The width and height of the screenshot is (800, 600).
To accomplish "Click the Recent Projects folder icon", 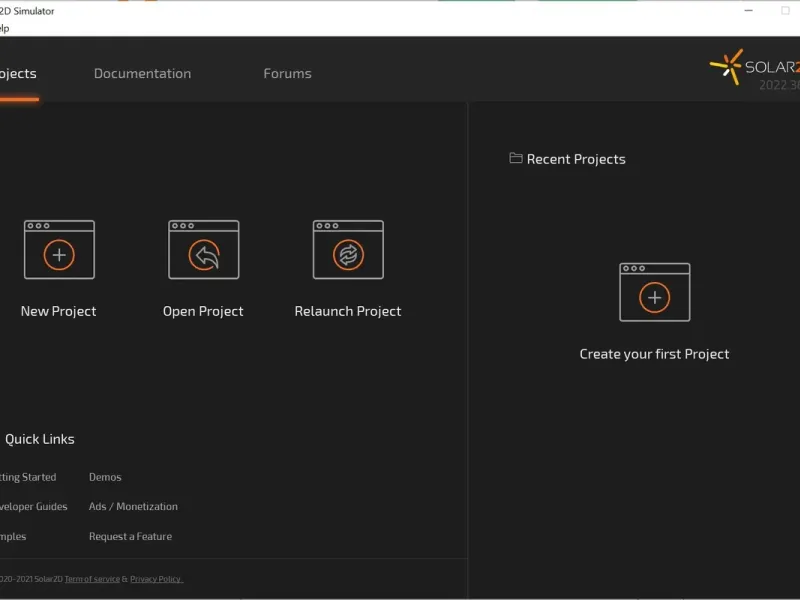I will pos(516,158).
